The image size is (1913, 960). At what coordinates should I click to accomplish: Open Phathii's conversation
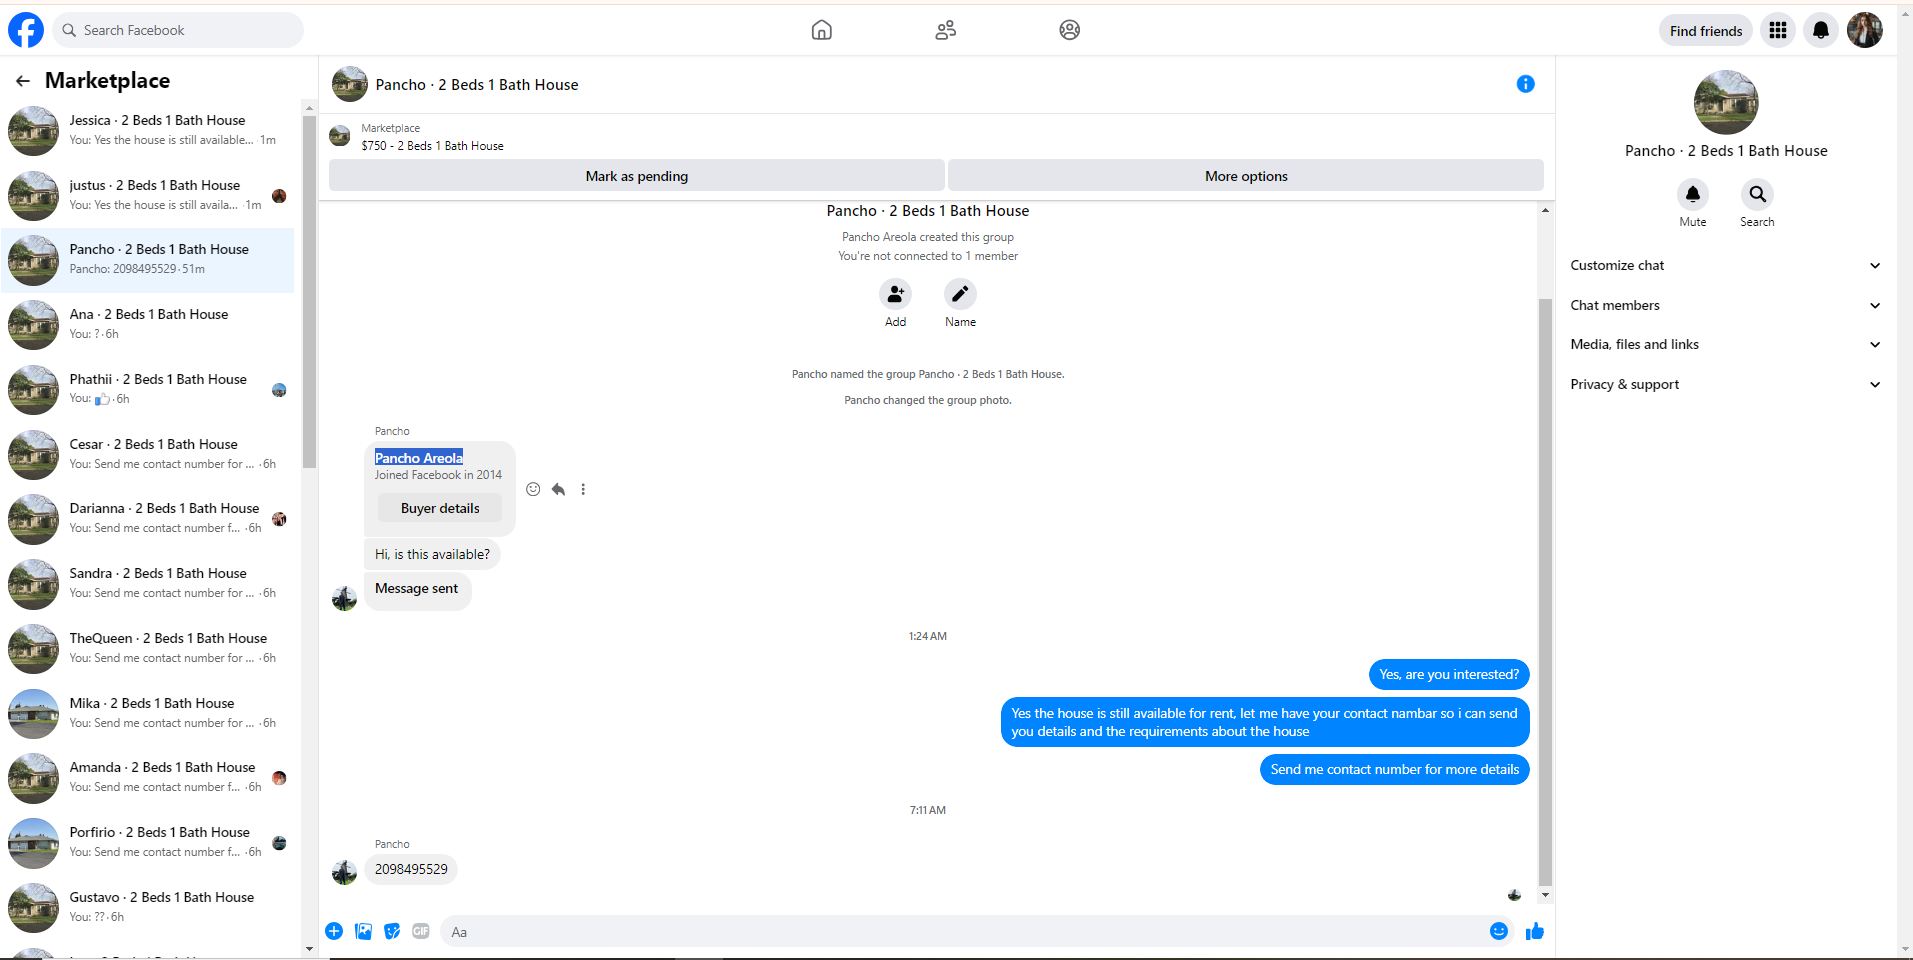click(x=150, y=389)
